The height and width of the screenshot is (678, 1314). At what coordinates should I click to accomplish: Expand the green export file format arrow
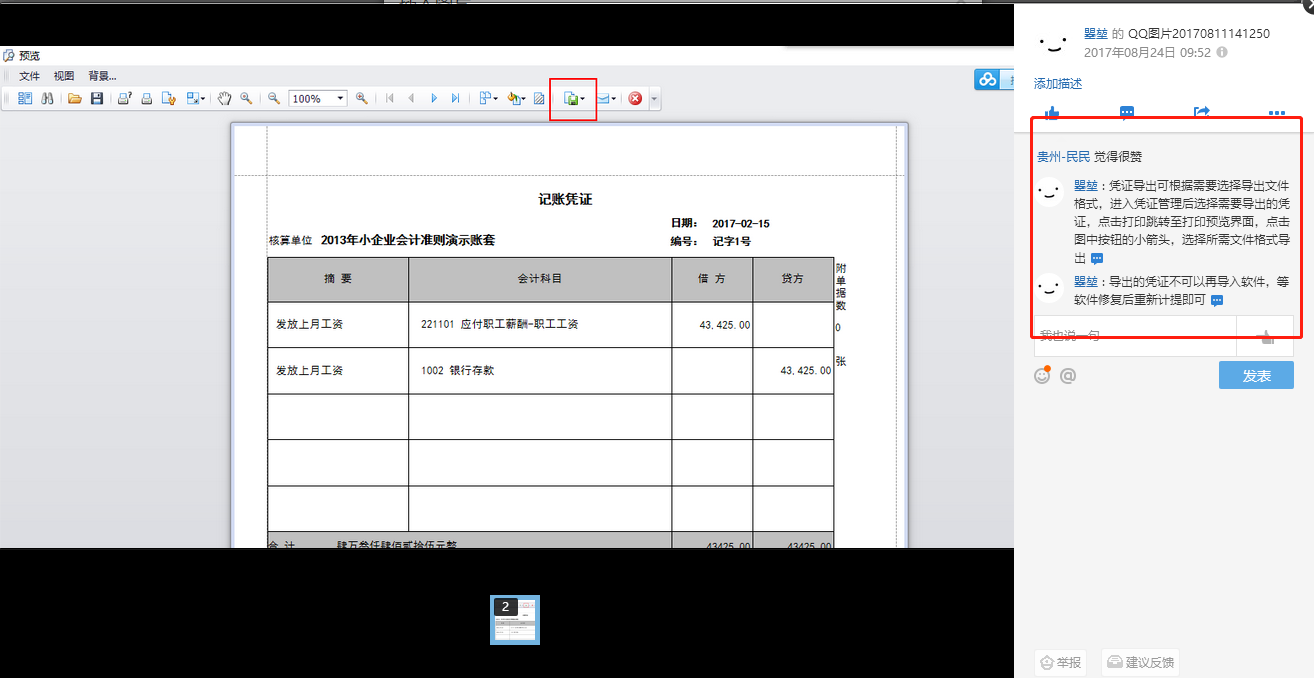[x=583, y=100]
